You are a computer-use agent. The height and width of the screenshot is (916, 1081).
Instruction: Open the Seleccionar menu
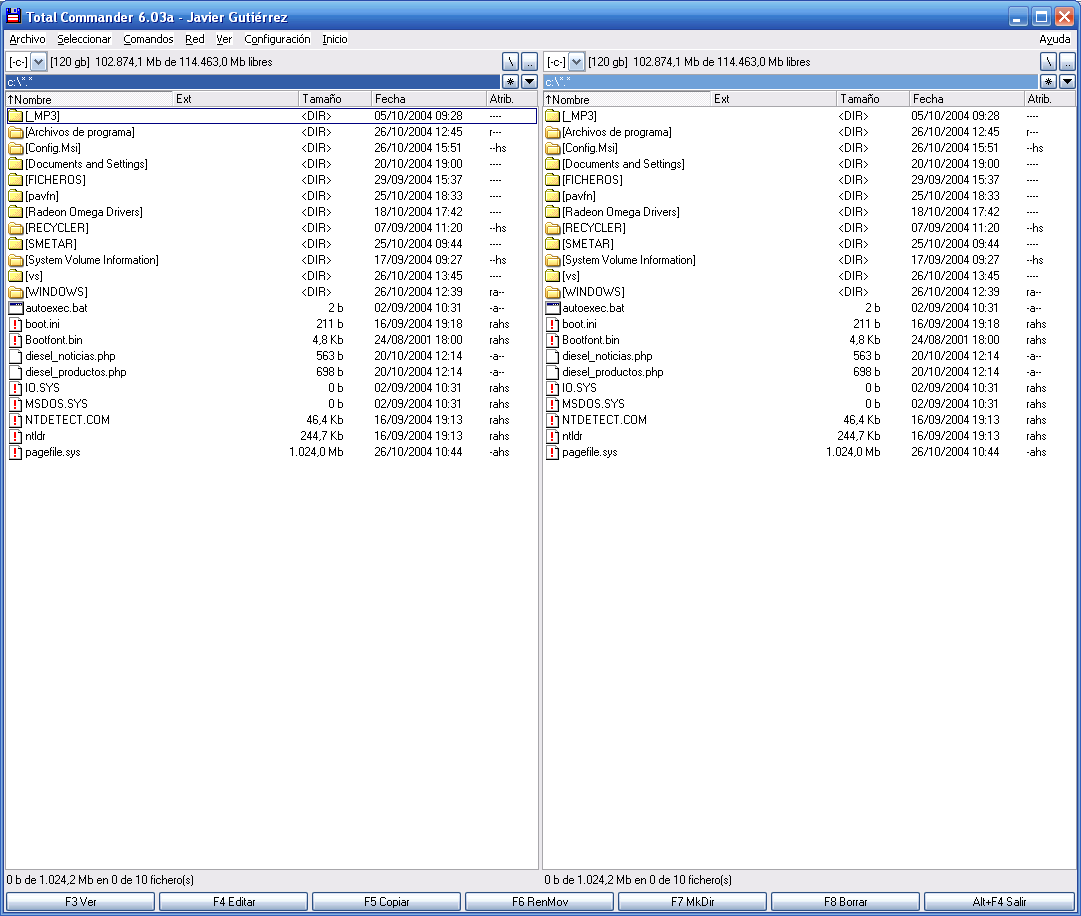pyautogui.click(x=84, y=39)
